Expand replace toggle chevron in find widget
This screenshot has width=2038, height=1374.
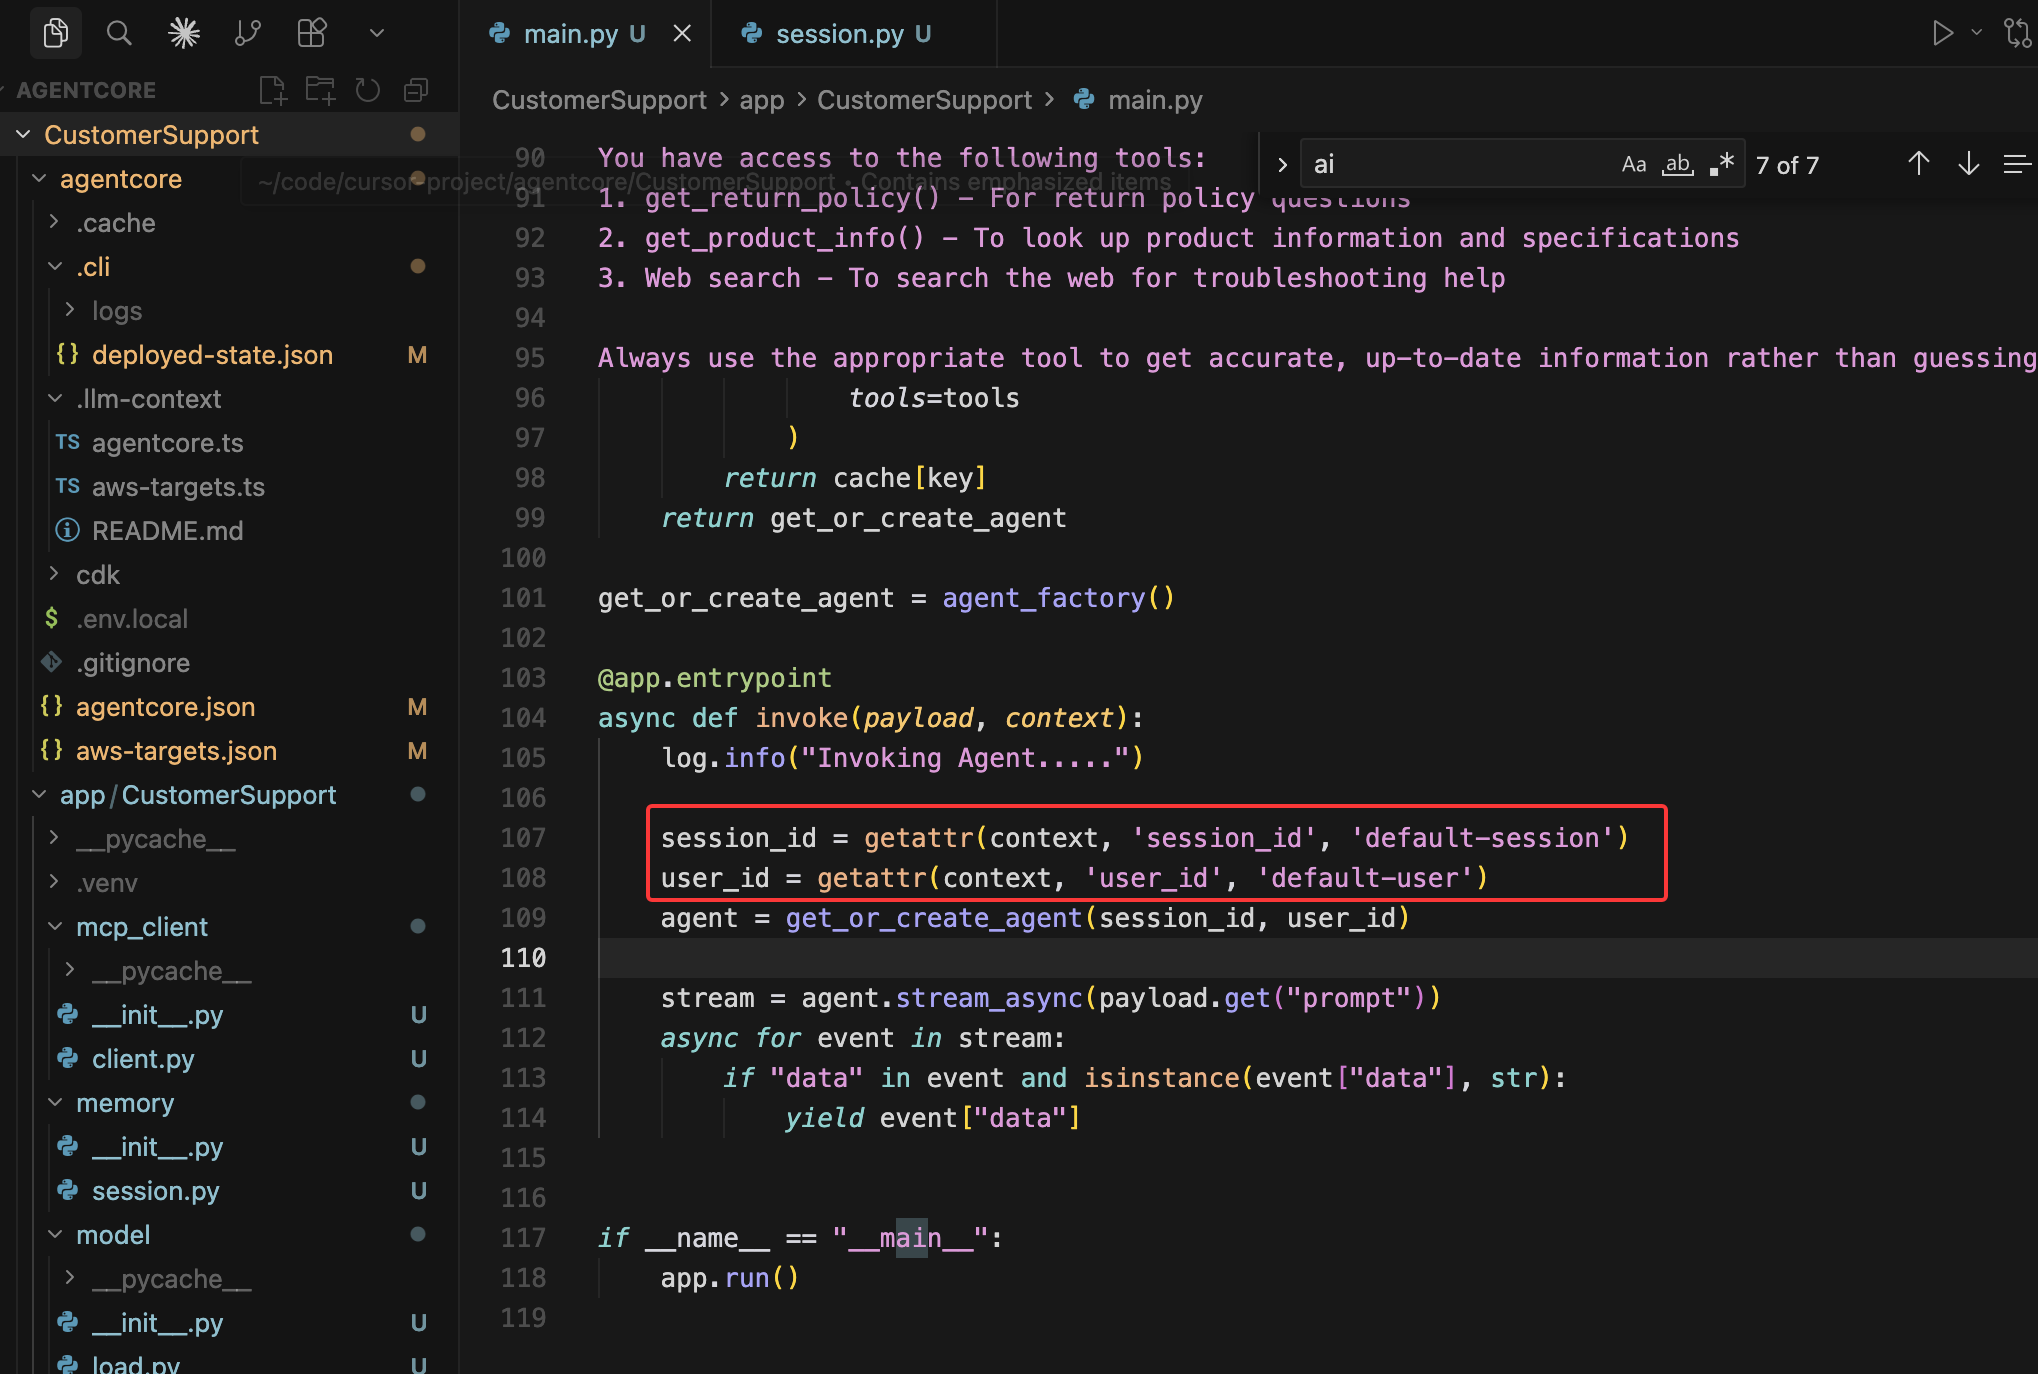pyautogui.click(x=1282, y=164)
